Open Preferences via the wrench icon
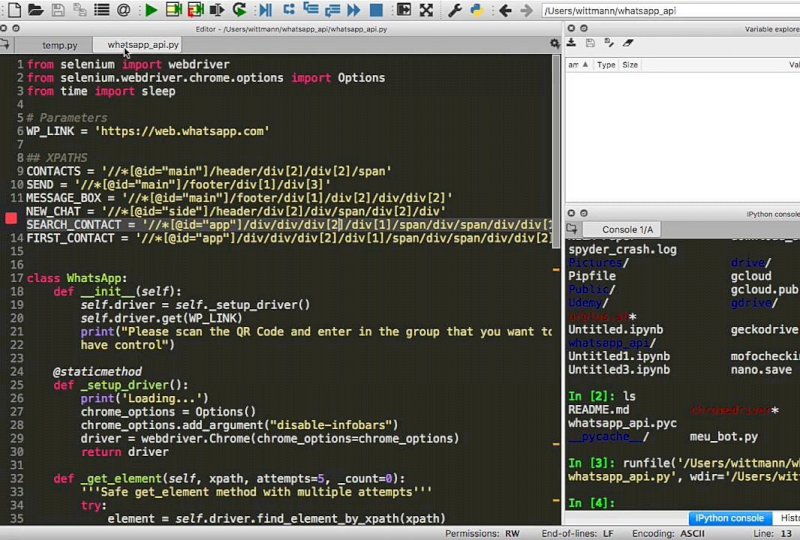The height and width of the screenshot is (540, 800). (454, 10)
